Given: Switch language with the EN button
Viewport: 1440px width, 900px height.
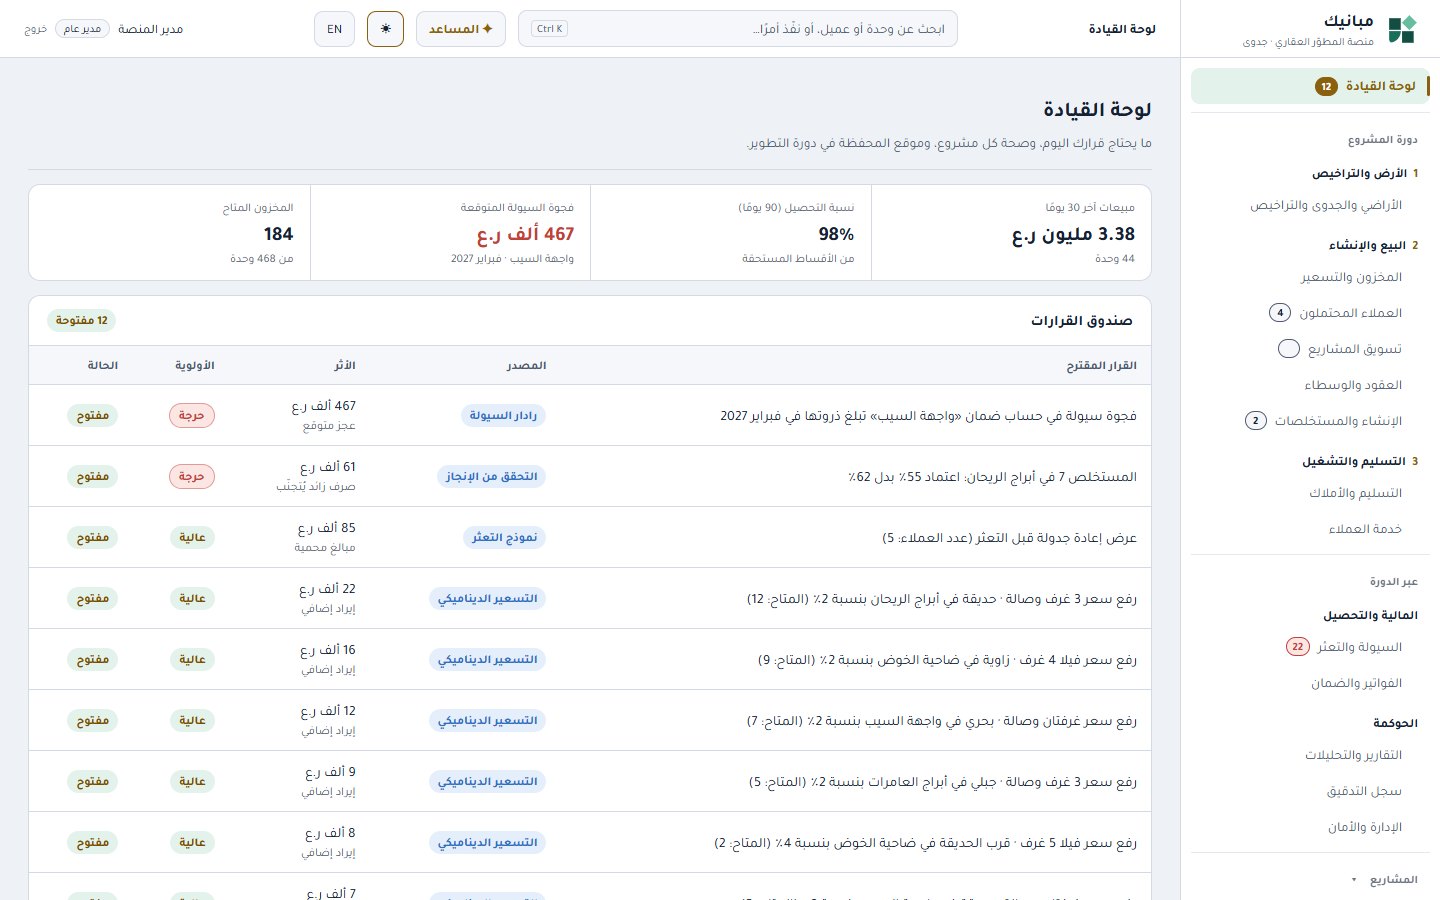Looking at the screenshot, I should point(334,29).
